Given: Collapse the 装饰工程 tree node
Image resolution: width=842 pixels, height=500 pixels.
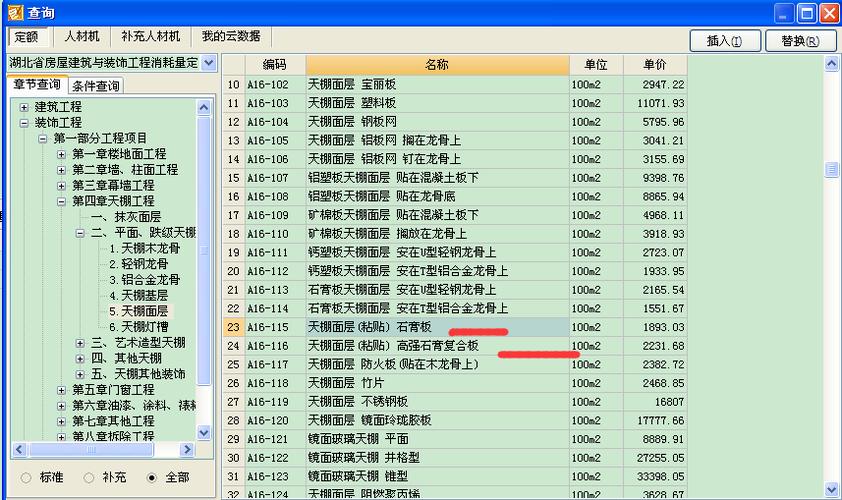Looking at the screenshot, I should [25, 122].
